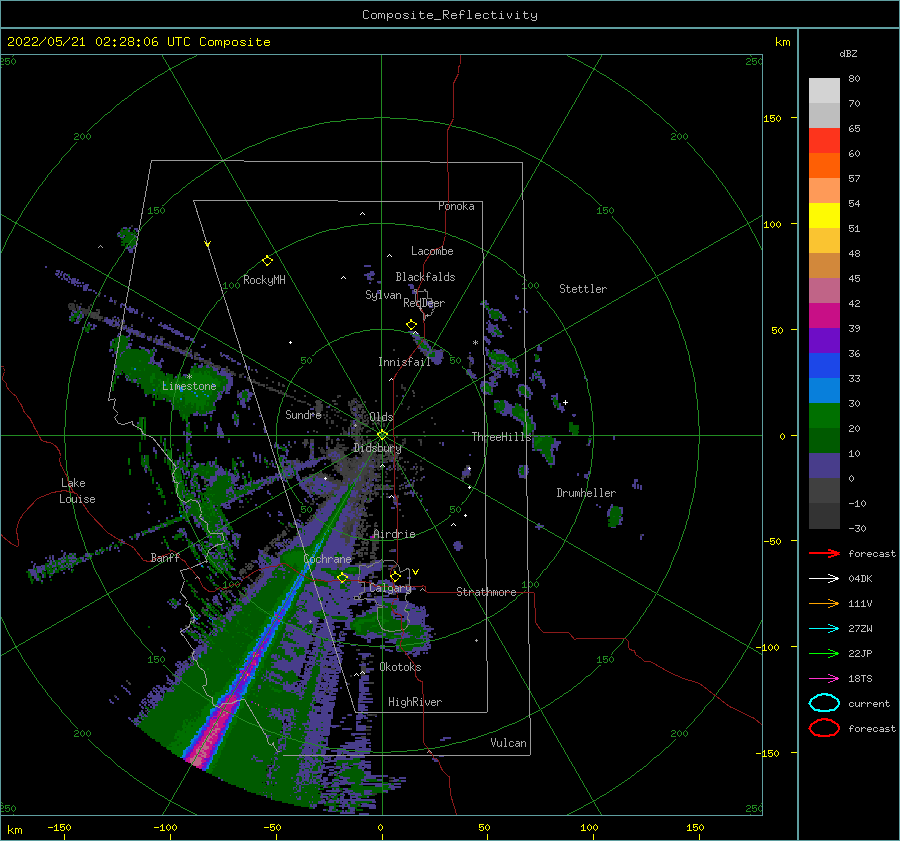Click the white 04DK arrow icon
The image size is (900, 841).
click(824, 579)
